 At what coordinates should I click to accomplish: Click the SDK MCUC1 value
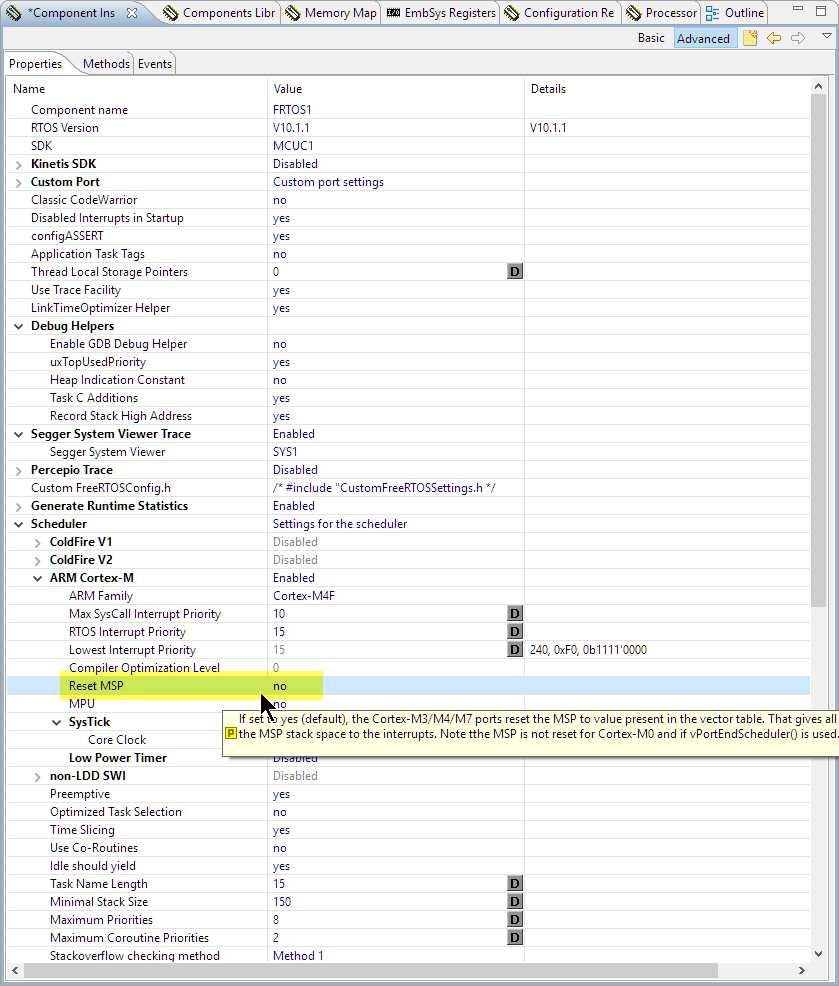pos(293,146)
